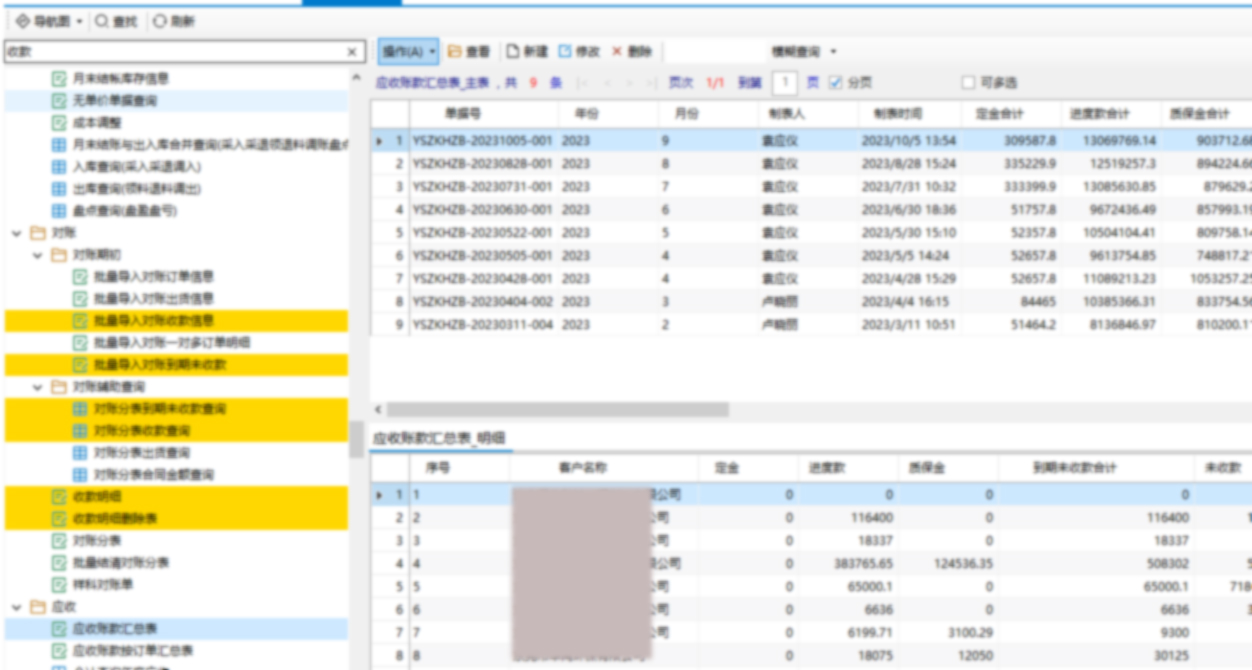Toggle the 分页 (paging) checkbox
1252x670 pixels.
tap(836, 83)
